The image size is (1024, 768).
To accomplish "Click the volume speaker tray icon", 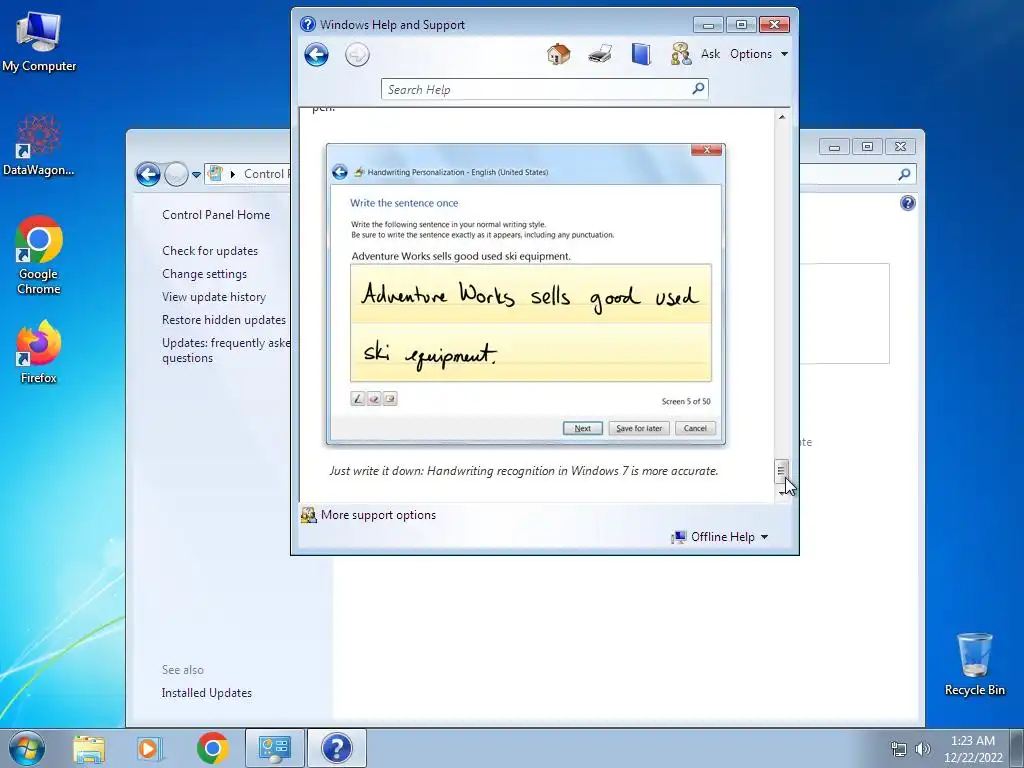I will (x=922, y=749).
